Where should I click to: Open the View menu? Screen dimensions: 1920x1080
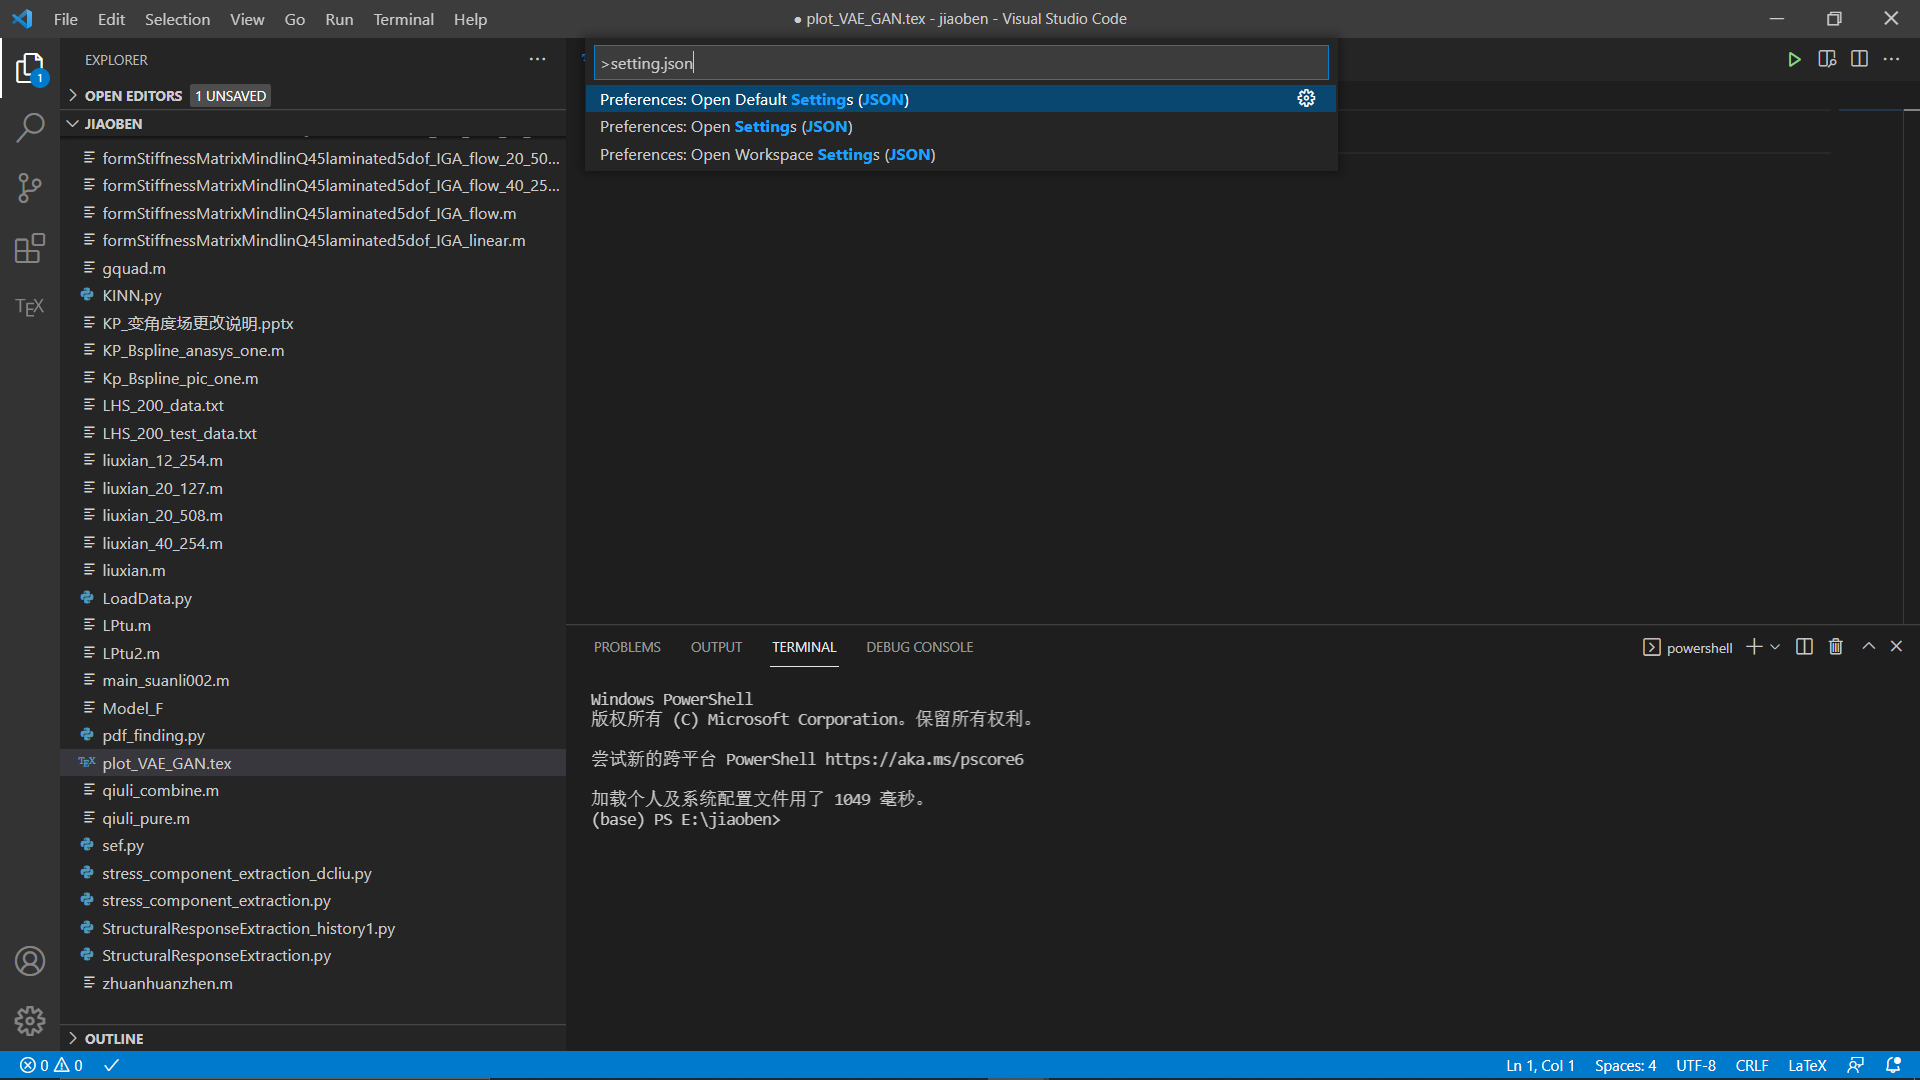point(247,19)
